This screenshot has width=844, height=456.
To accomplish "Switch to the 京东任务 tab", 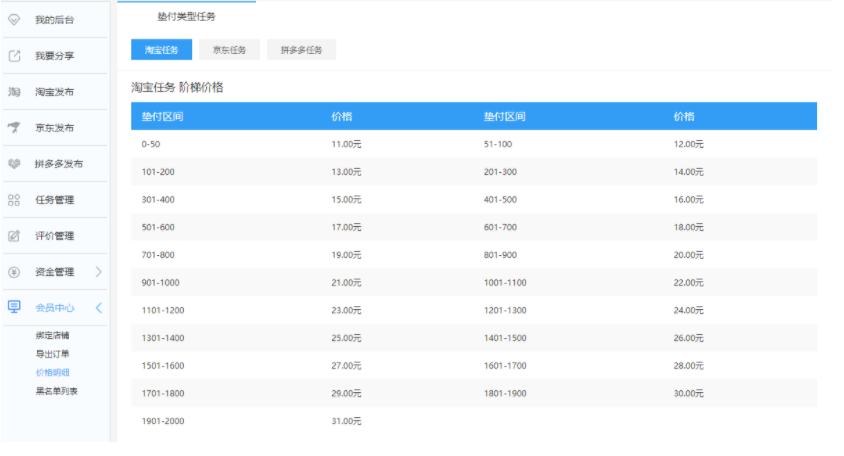I will coord(229,50).
